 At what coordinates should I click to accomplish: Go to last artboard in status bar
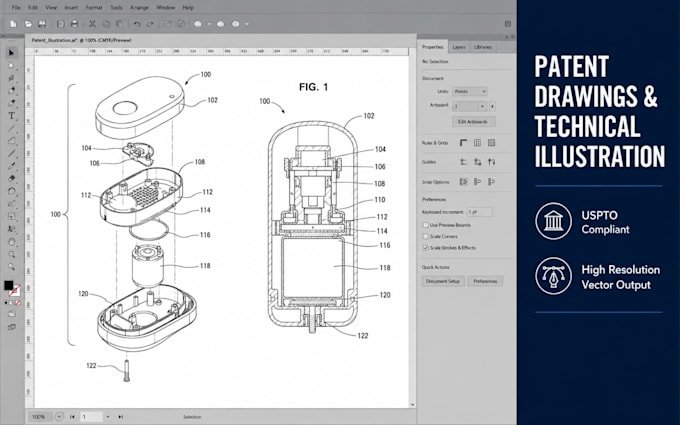[x=121, y=417]
